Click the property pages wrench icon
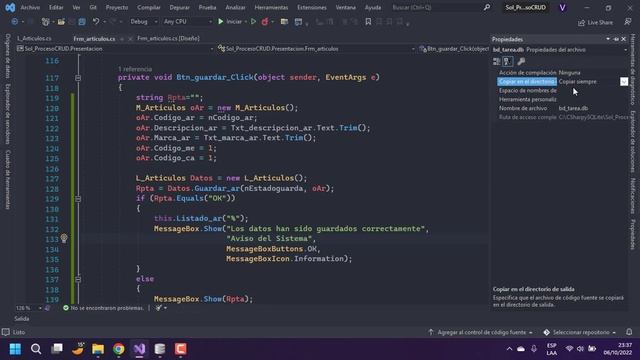Viewport: 640px width, 360px height. (521, 62)
